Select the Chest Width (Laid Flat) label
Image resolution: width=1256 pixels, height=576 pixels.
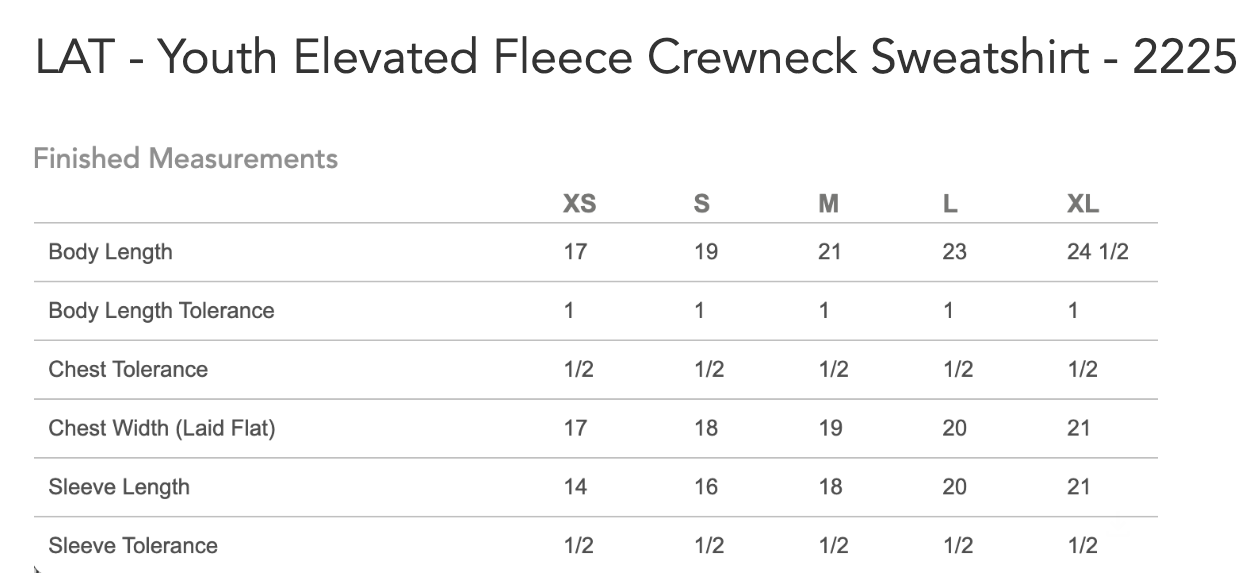(x=162, y=429)
